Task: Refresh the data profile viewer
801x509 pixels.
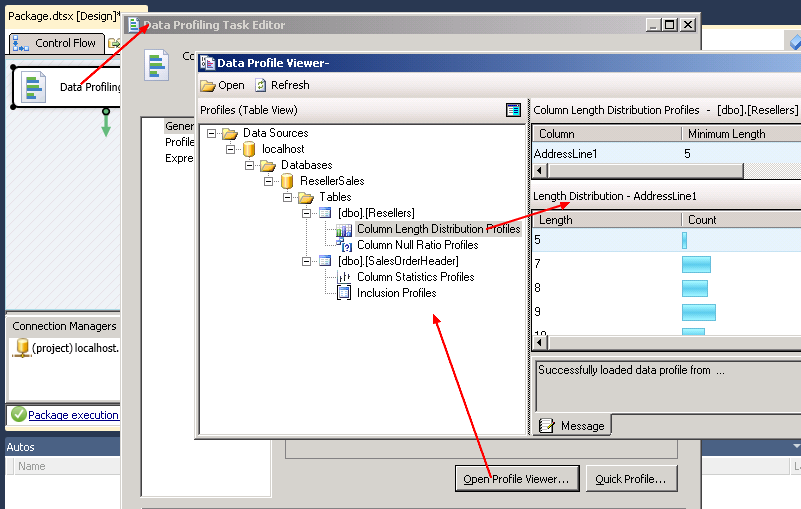Action: coord(282,85)
